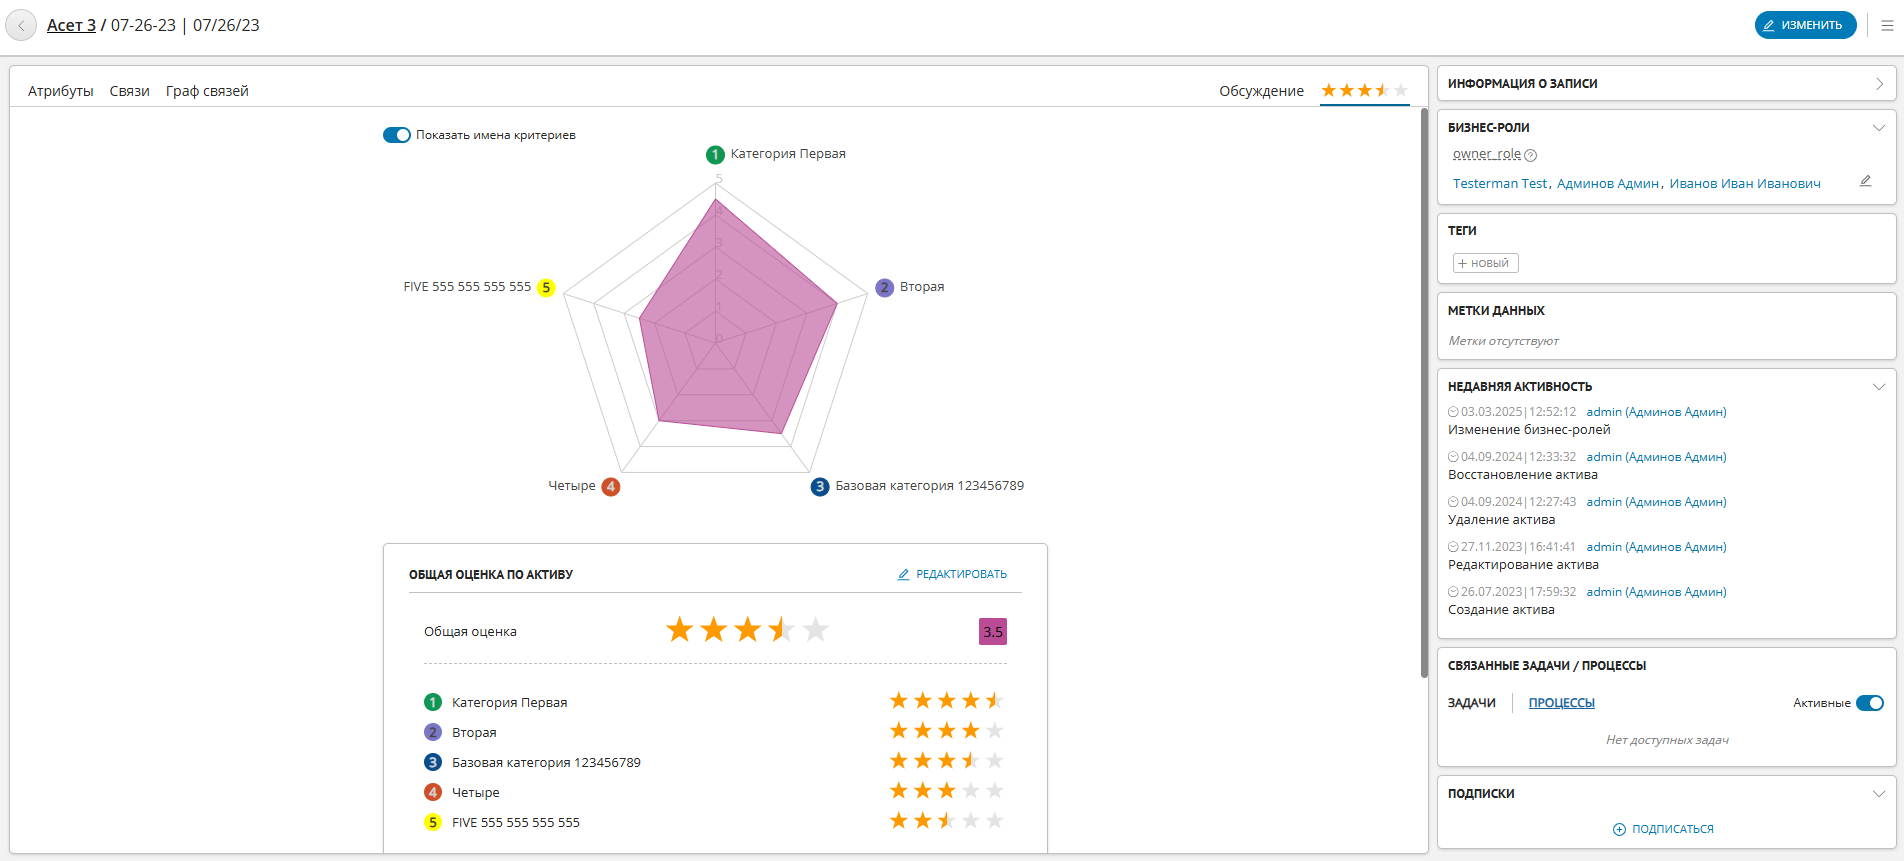Click the back arrow button

coord(21,26)
